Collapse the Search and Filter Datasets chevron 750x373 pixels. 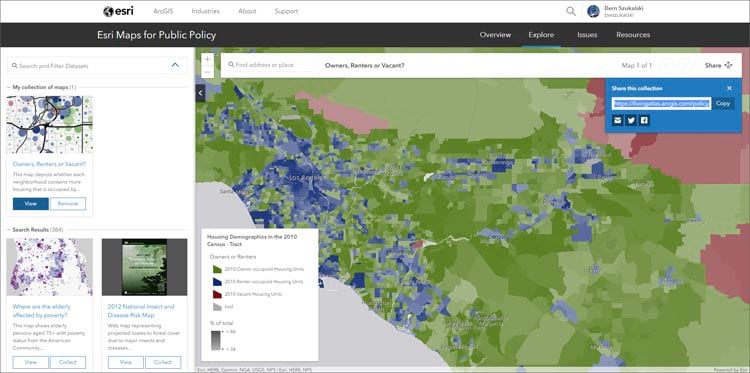point(175,65)
